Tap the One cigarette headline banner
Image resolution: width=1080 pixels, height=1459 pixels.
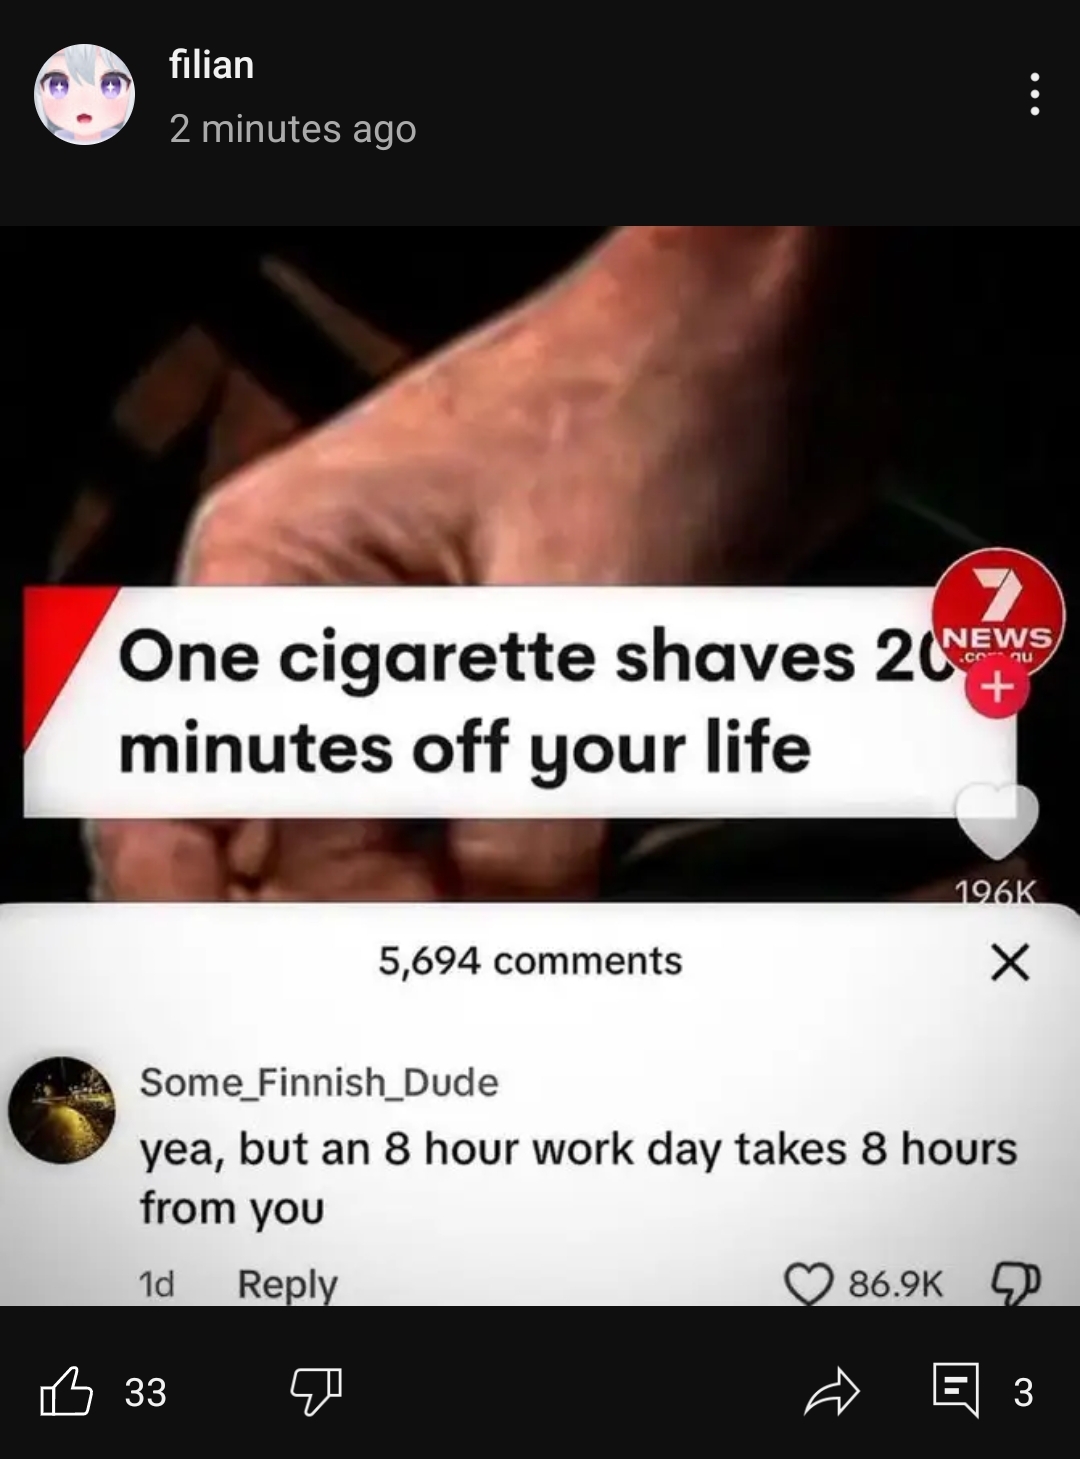pos(520,702)
